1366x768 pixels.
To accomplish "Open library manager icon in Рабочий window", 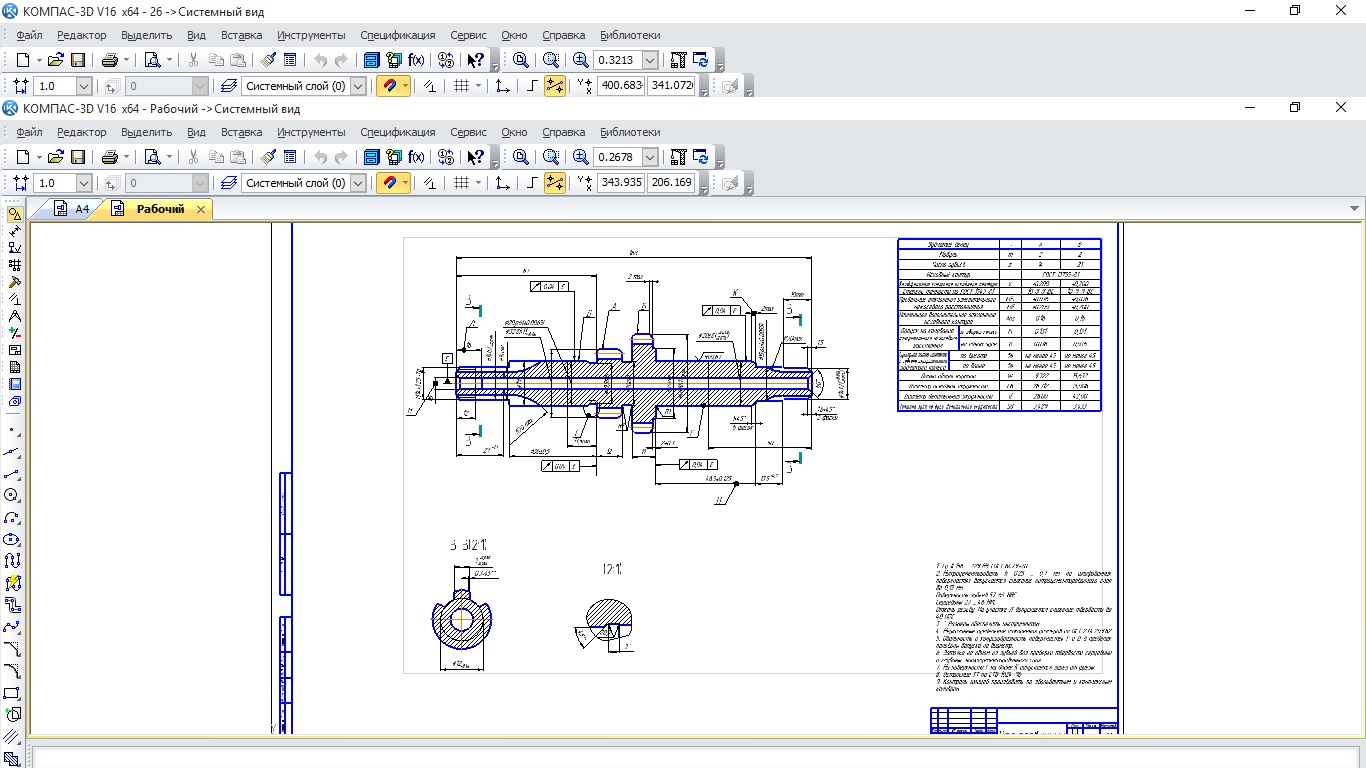I will pos(371,157).
